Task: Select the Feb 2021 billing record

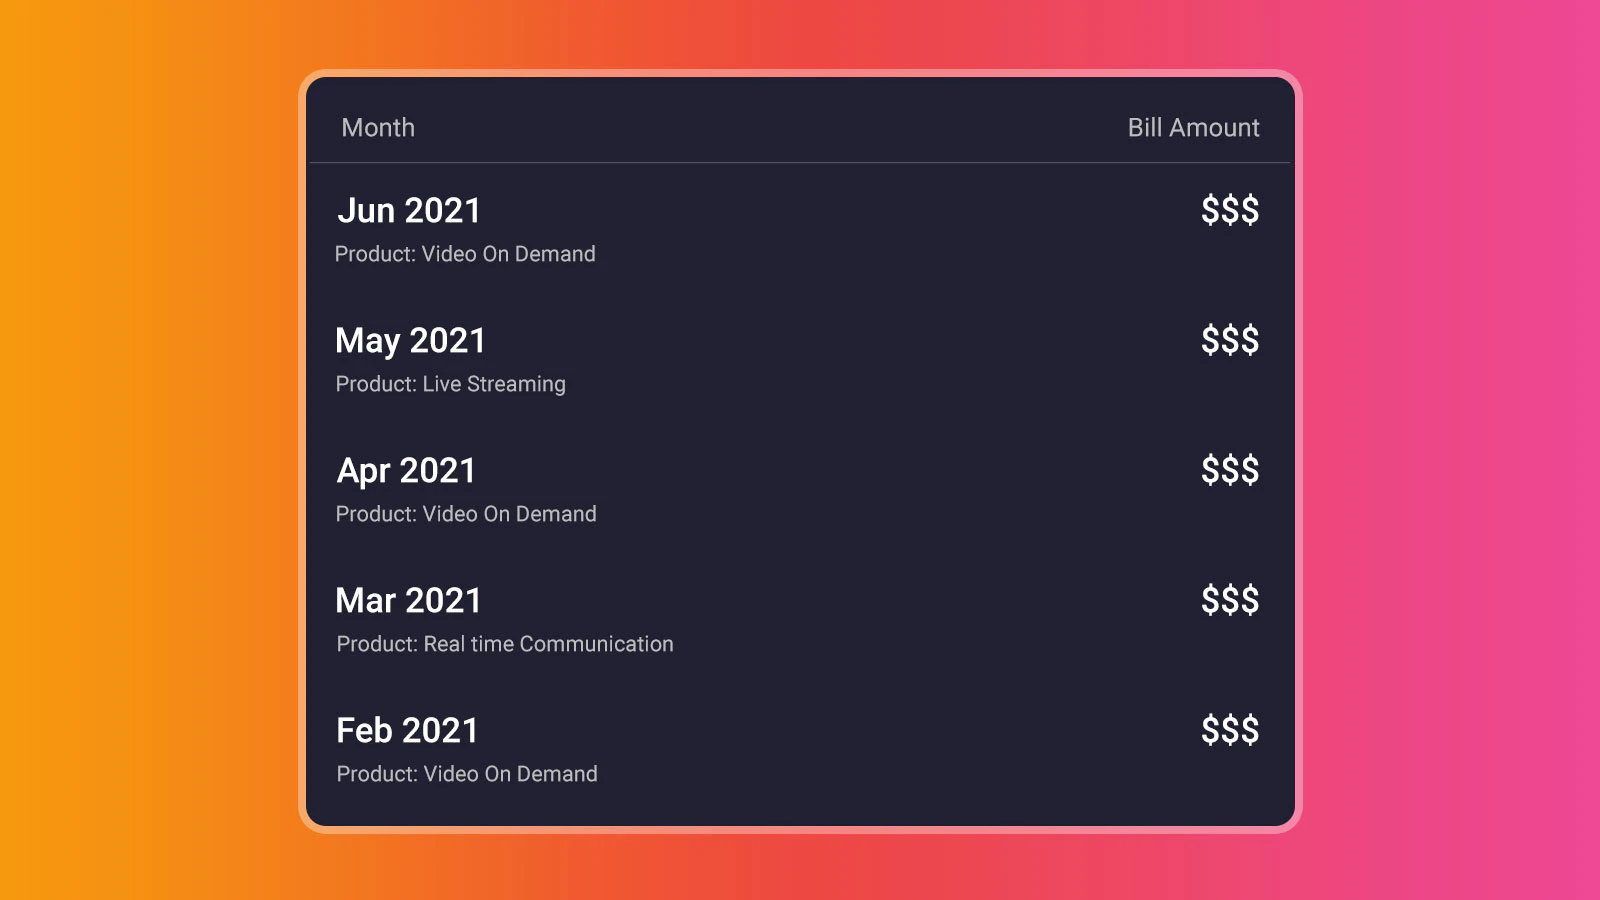Action: [x=407, y=730]
